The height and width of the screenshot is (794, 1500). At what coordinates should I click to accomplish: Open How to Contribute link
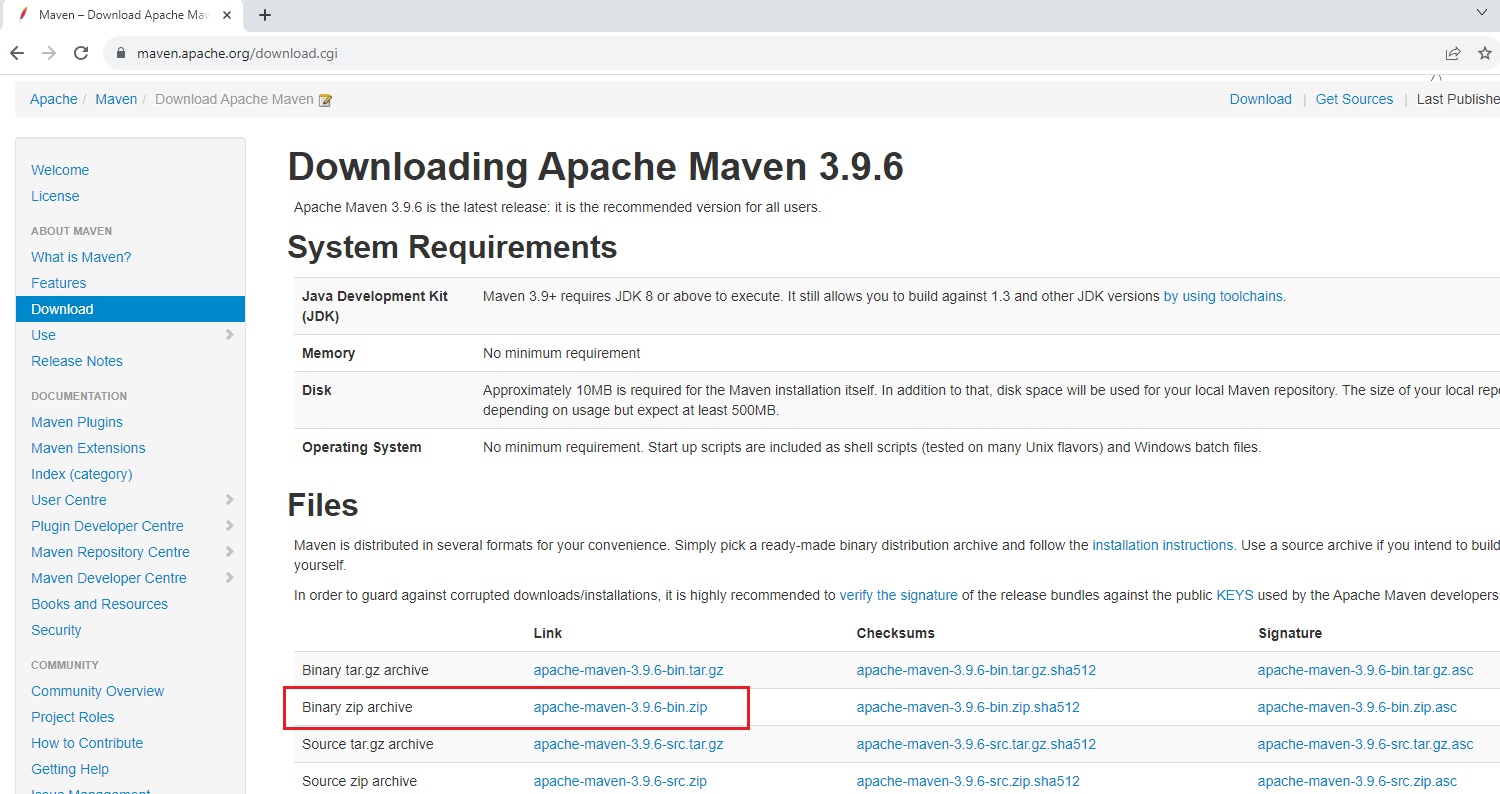tap(87, 743)
